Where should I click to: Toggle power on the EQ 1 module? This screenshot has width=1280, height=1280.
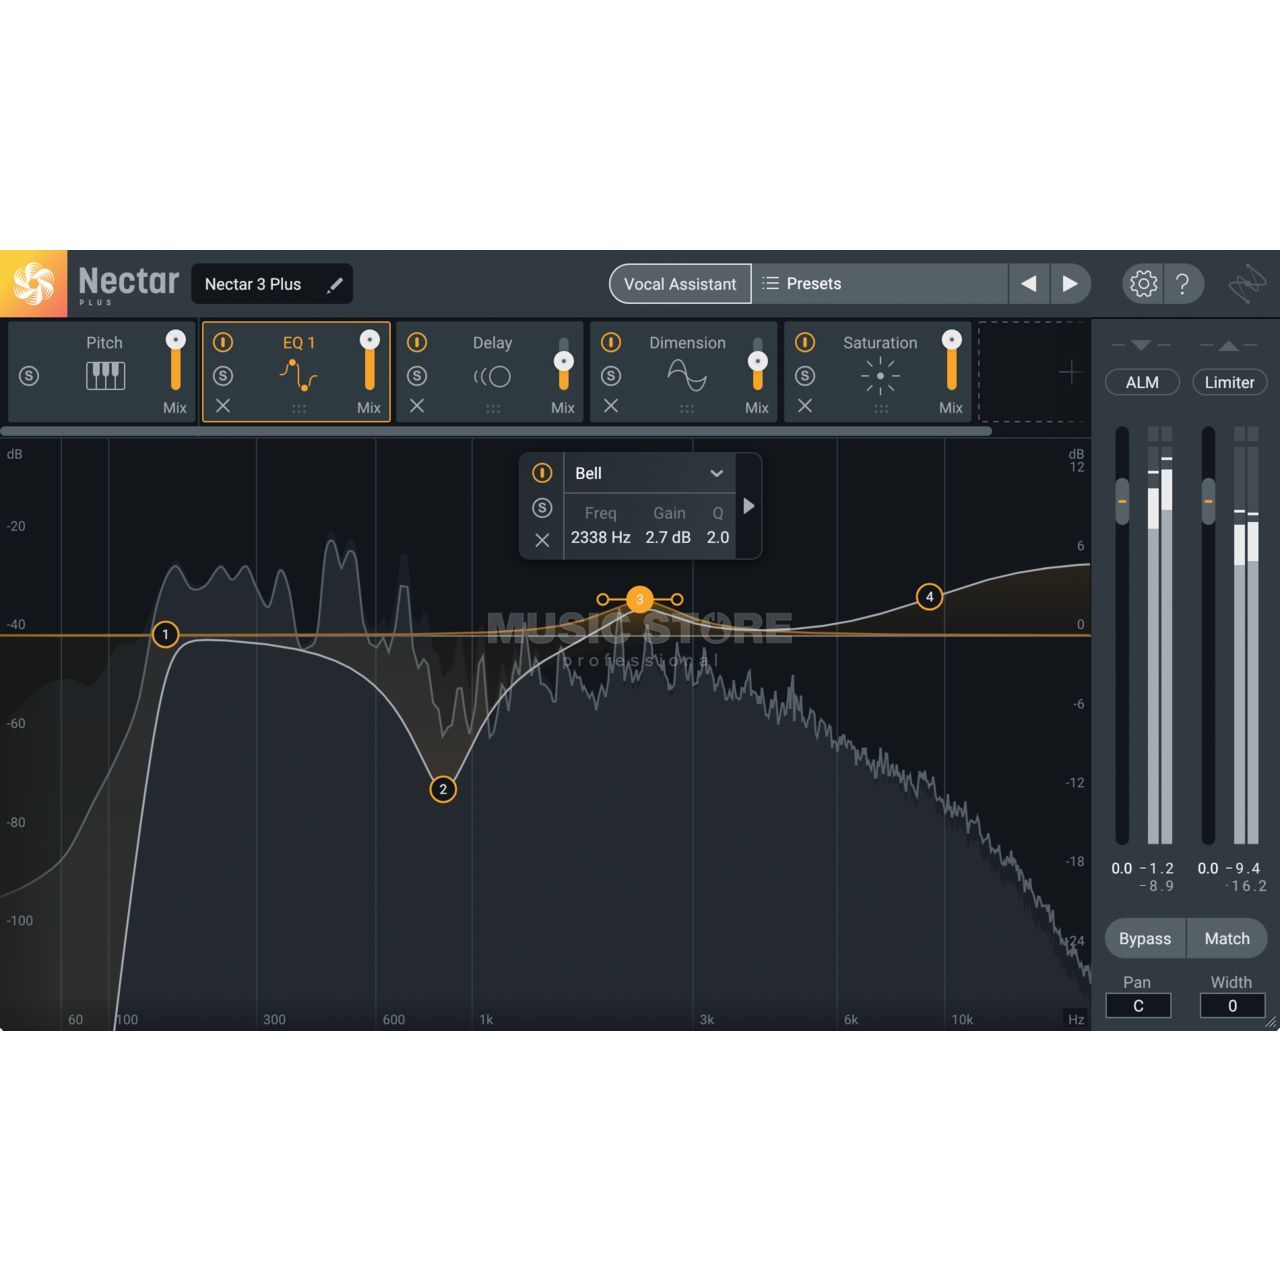pos(223,342)
